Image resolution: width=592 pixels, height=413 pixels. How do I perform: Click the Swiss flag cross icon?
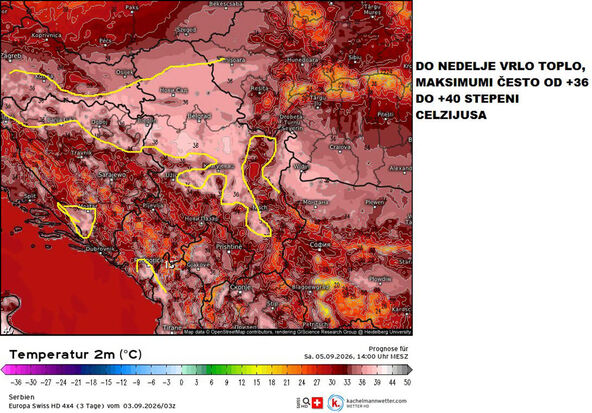point(318,402)
